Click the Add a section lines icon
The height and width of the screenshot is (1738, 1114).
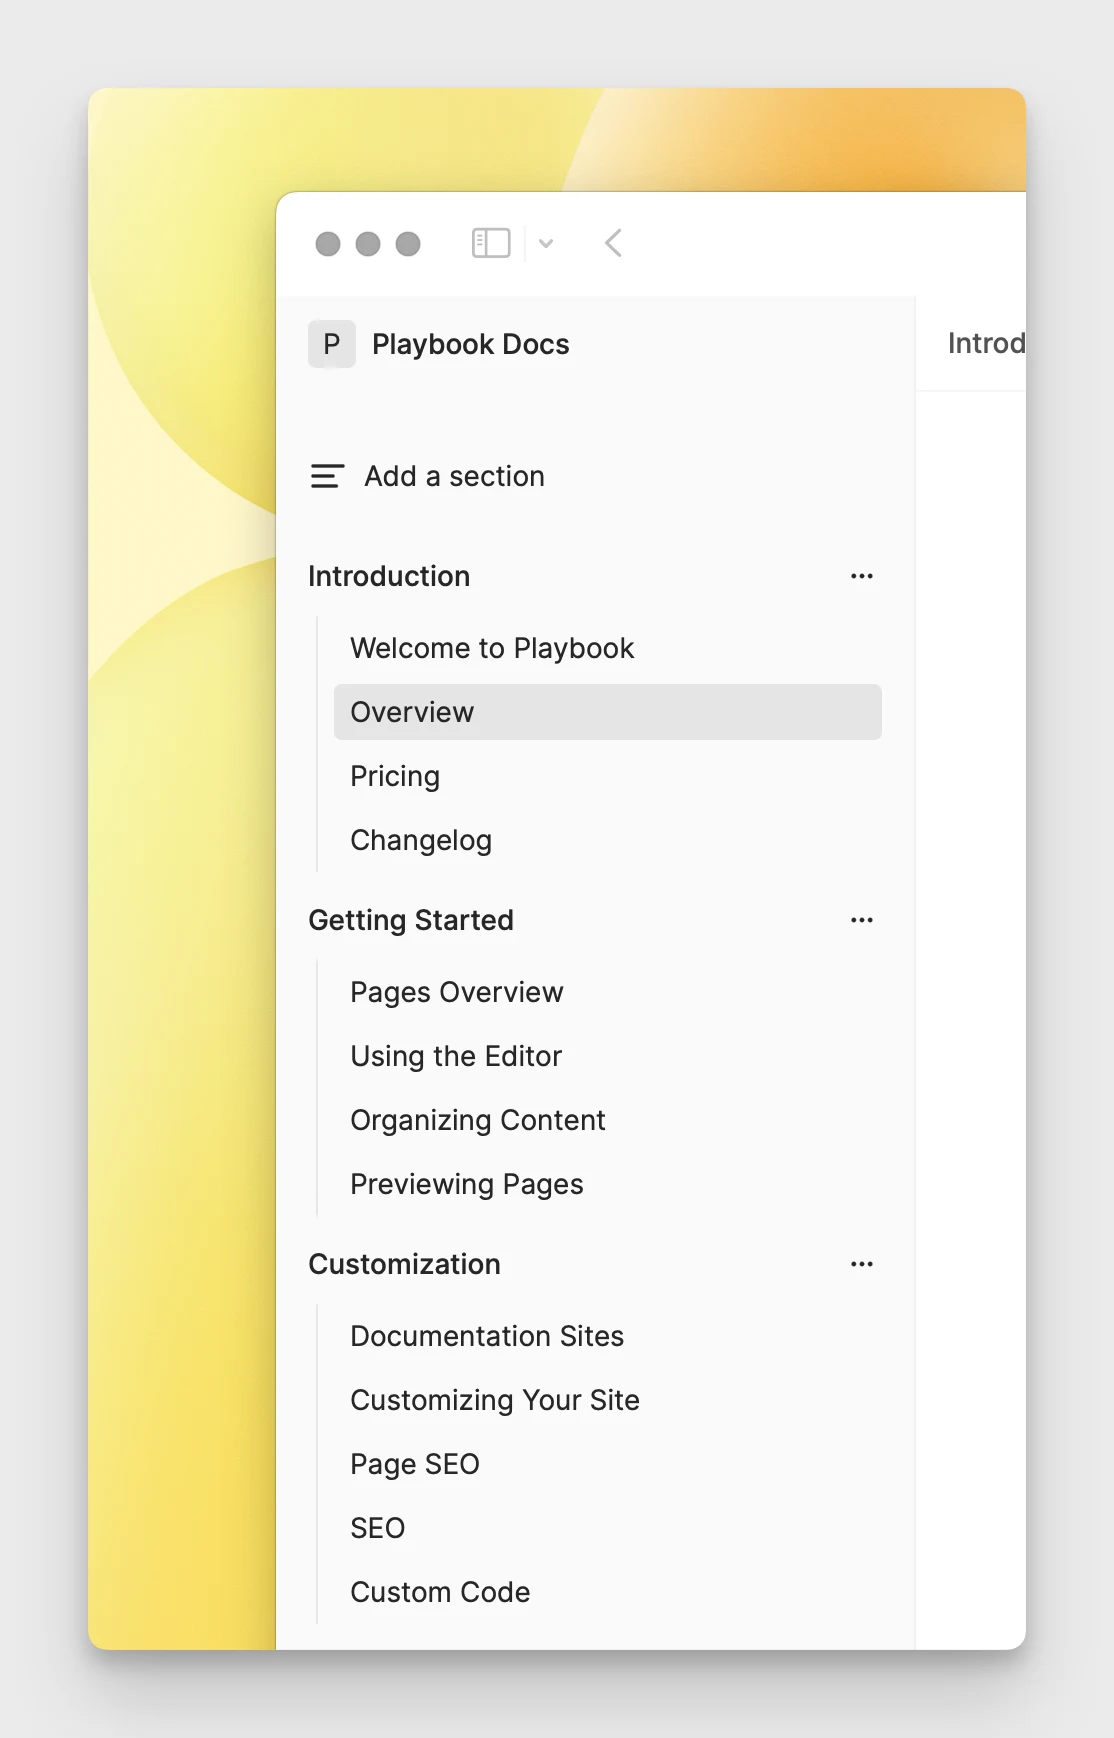(x=328, y=476)
